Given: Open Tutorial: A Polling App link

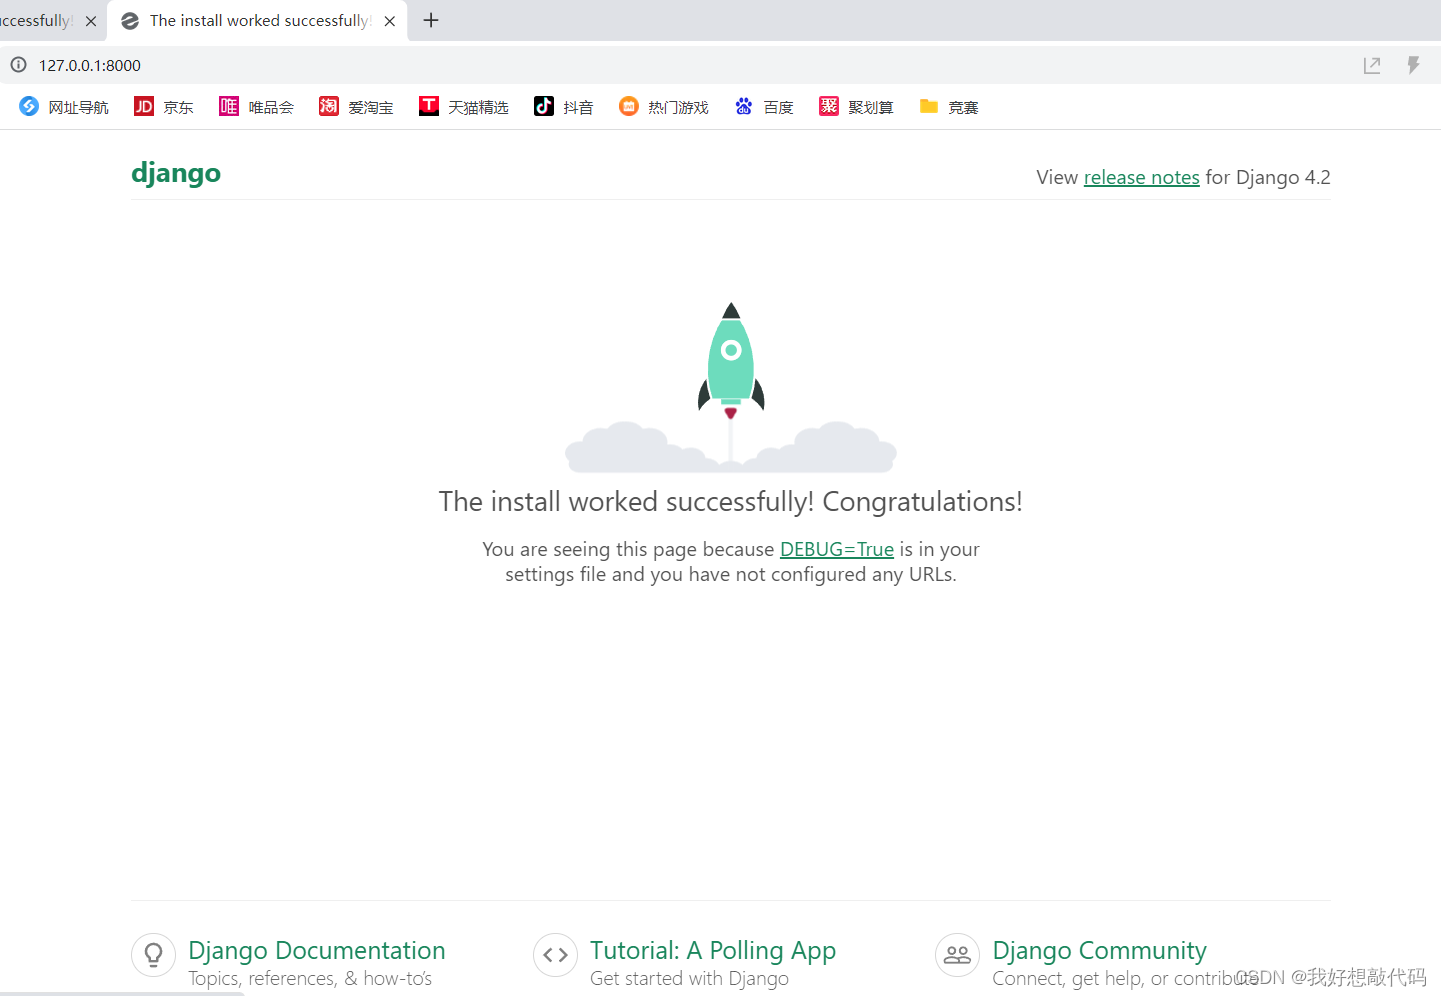Looking at the screenshot, I should [x=713, y=950].
